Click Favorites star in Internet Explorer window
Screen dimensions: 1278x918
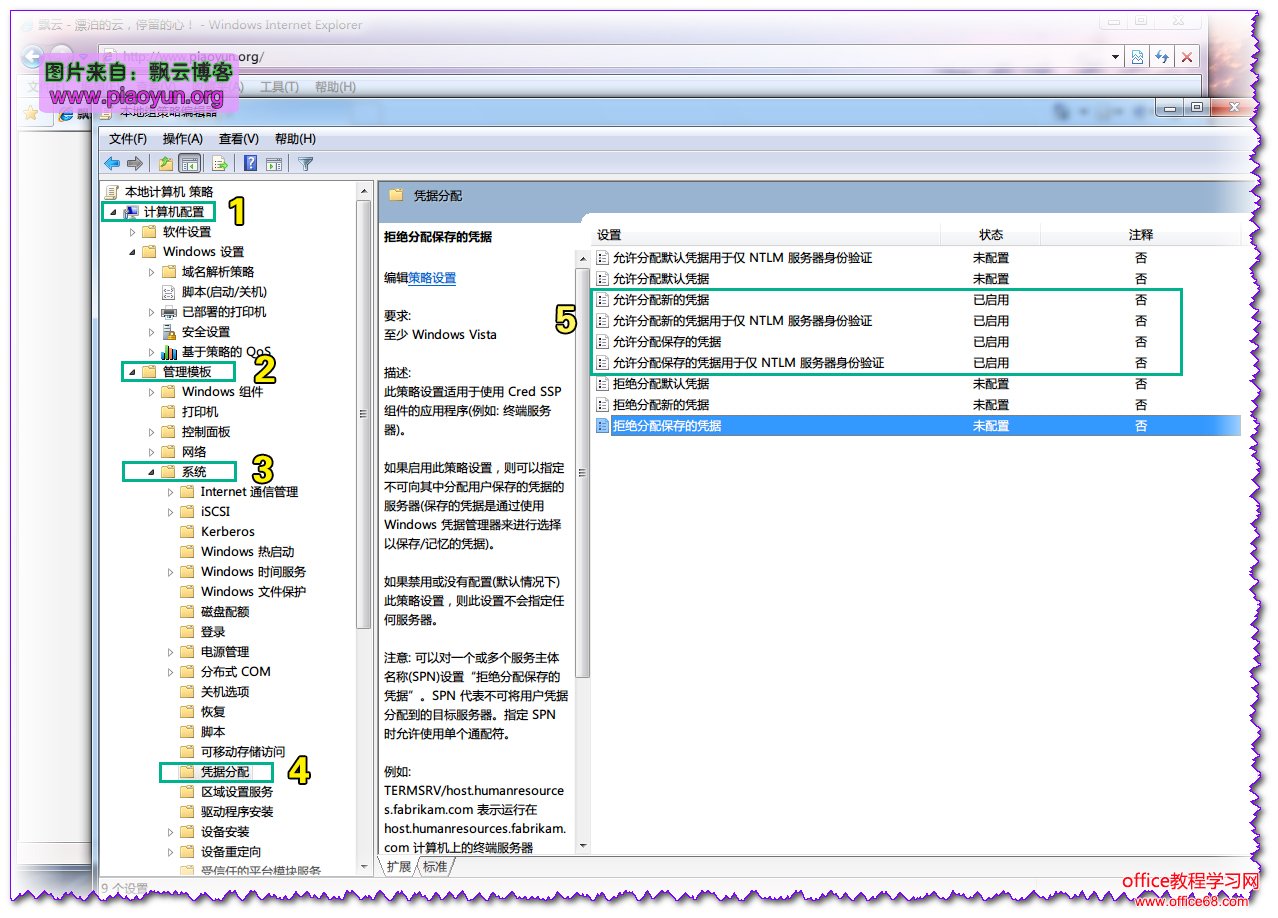[32, 113]
